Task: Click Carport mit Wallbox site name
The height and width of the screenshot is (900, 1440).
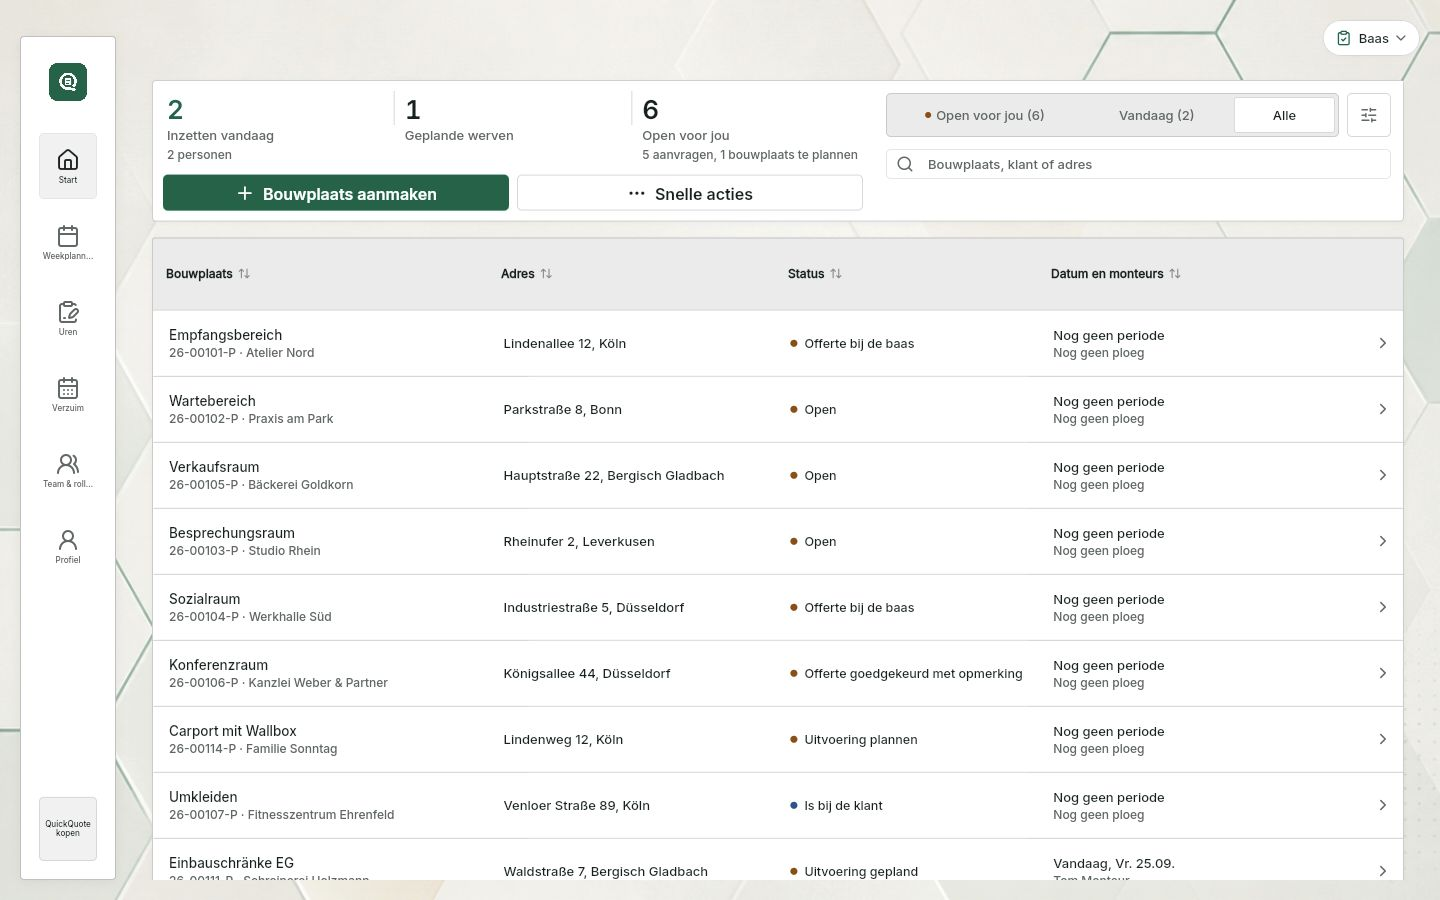Action: [x=233, y=731]
